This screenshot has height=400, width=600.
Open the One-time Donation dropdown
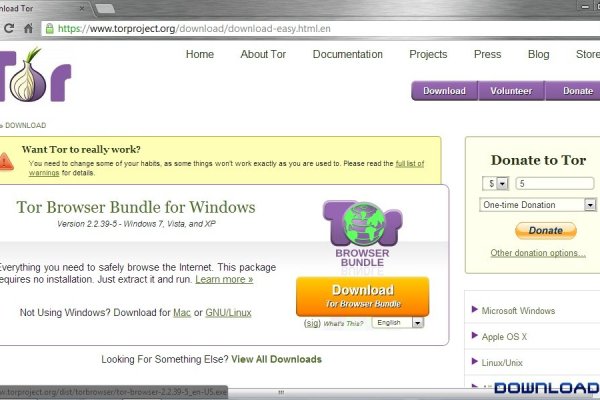point(538,205)
